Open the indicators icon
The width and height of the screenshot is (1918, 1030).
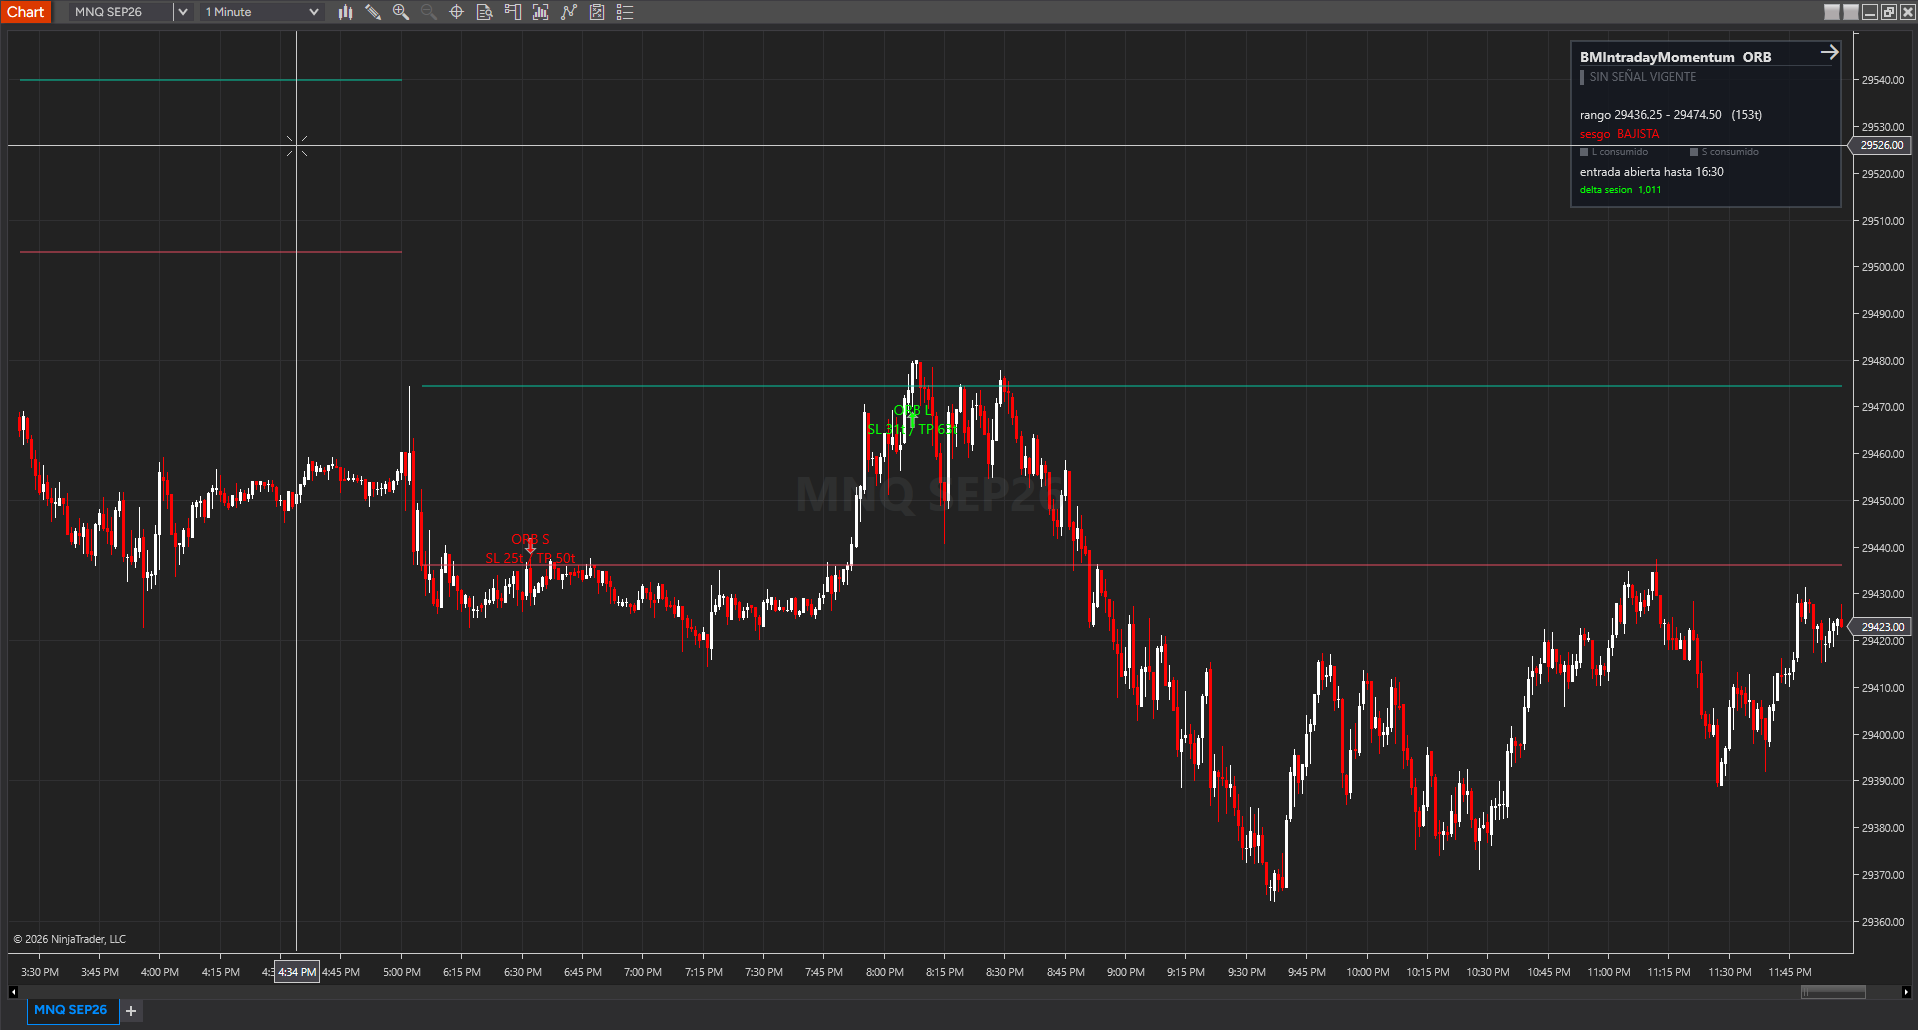pyautogui.click(x=541, y=12)
